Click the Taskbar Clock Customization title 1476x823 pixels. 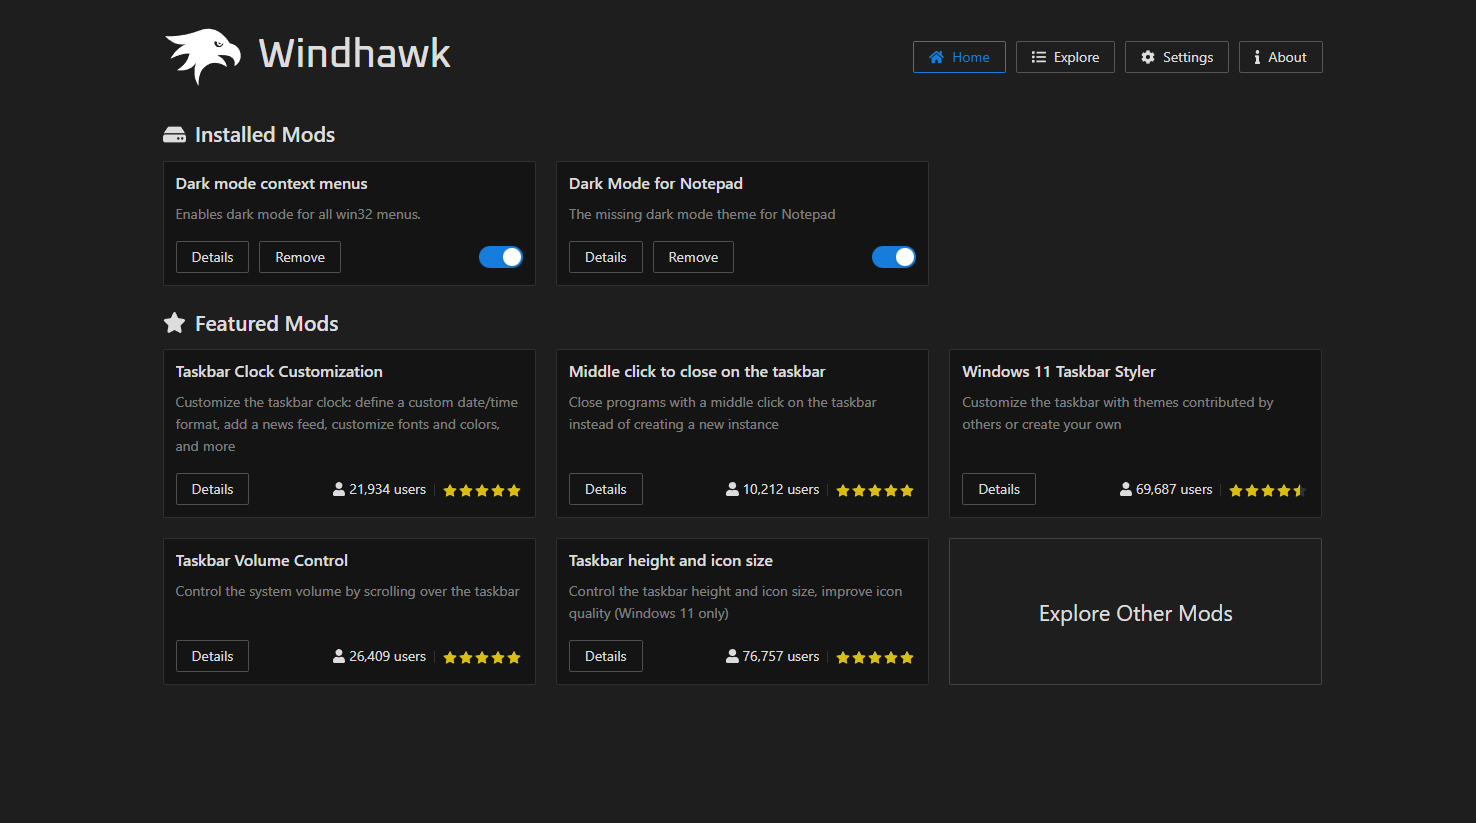click(x=279, y=372)
